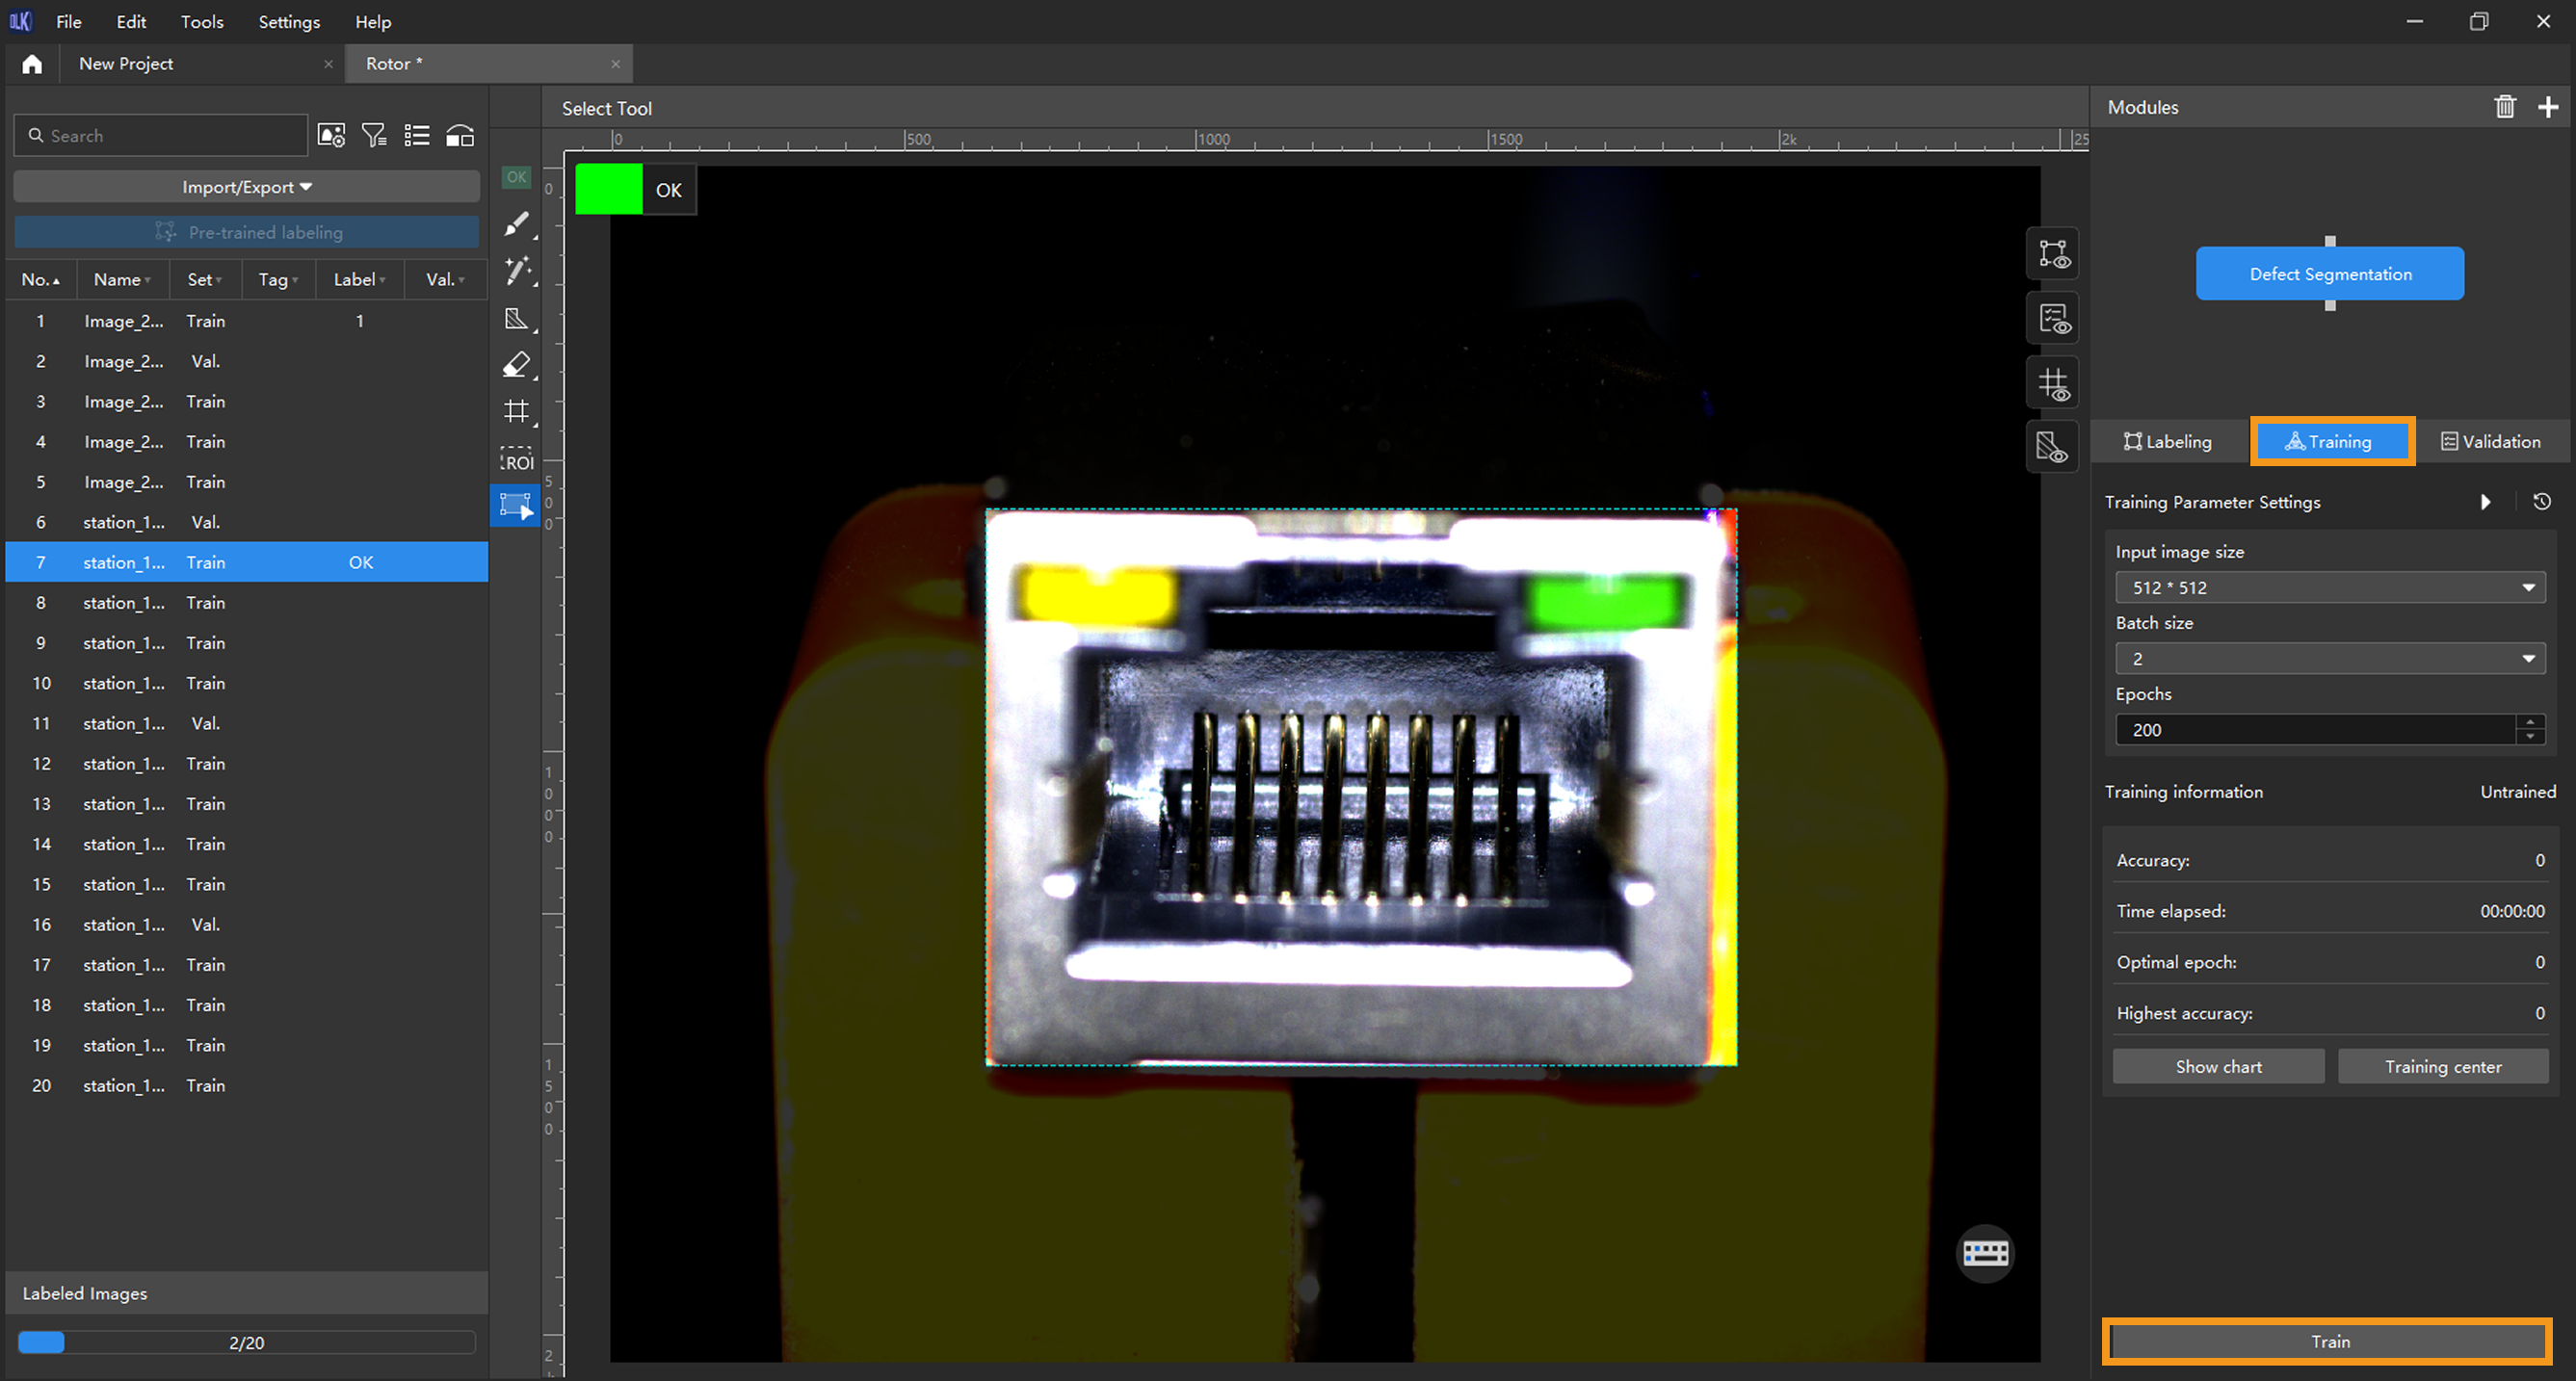Select the eraser tool
The height and width of the screenshot is (1381, 2576).
tap(517, 365)
